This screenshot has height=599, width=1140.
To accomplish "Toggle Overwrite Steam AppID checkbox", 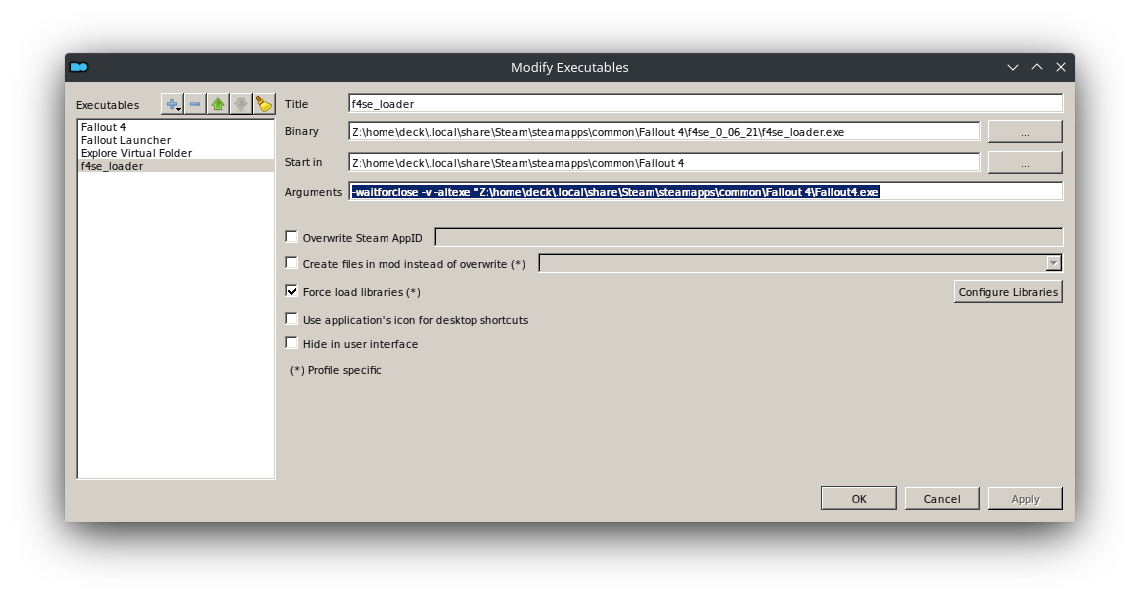I will (292, 237).
